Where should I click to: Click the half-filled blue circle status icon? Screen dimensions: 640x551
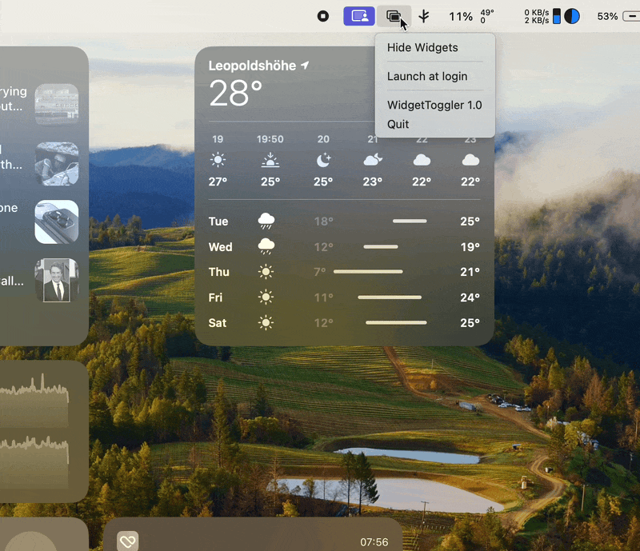572,16
